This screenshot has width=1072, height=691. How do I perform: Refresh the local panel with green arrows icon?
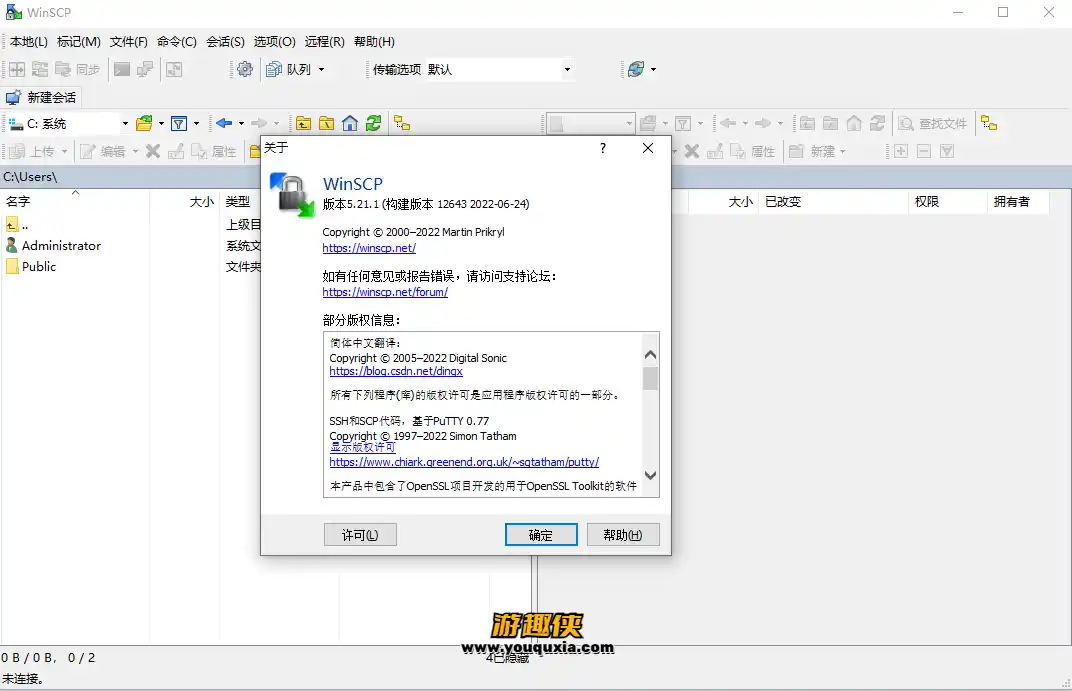[373, 124]
